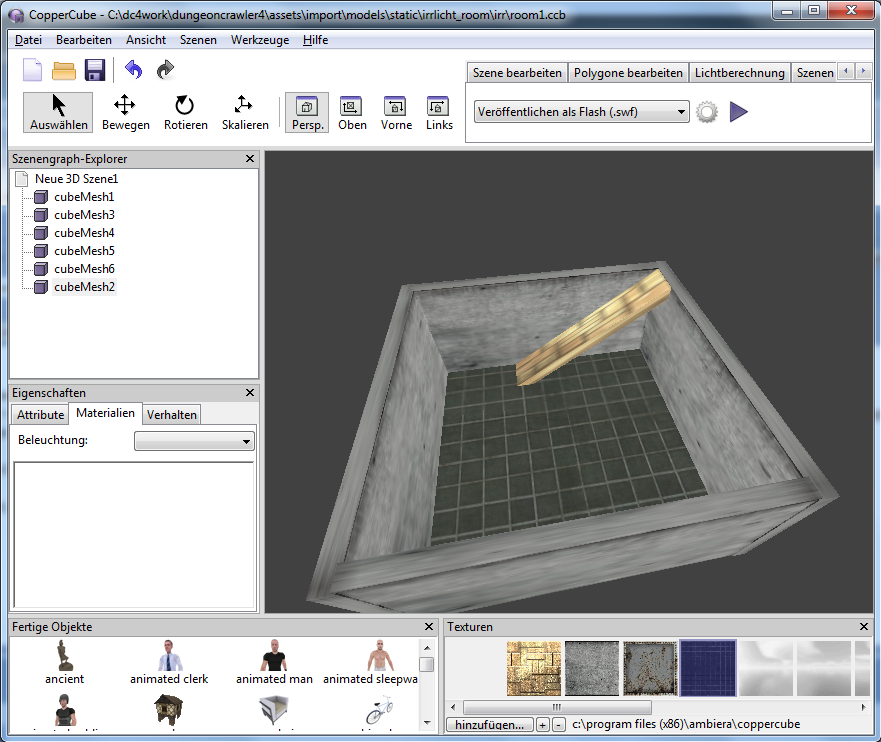Open a file with folder icon
The width and height of the screenshot is (881, 742).
coord(64,70)
